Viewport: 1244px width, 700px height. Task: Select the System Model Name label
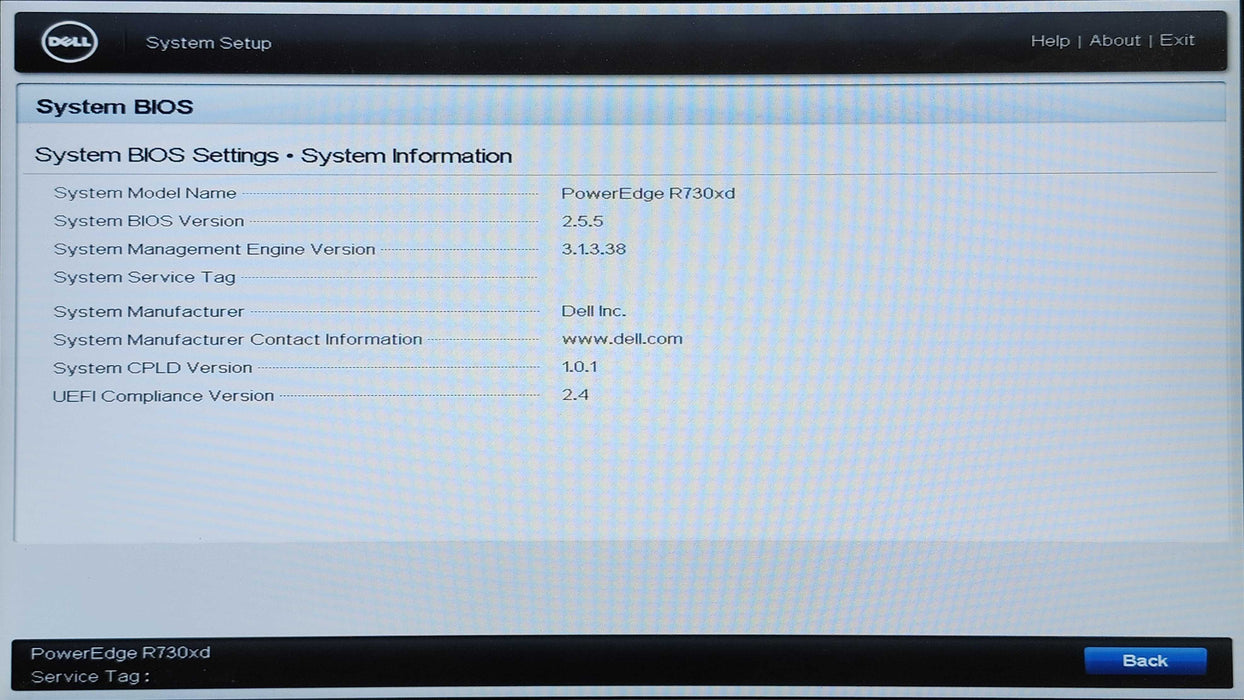(145, 193)
